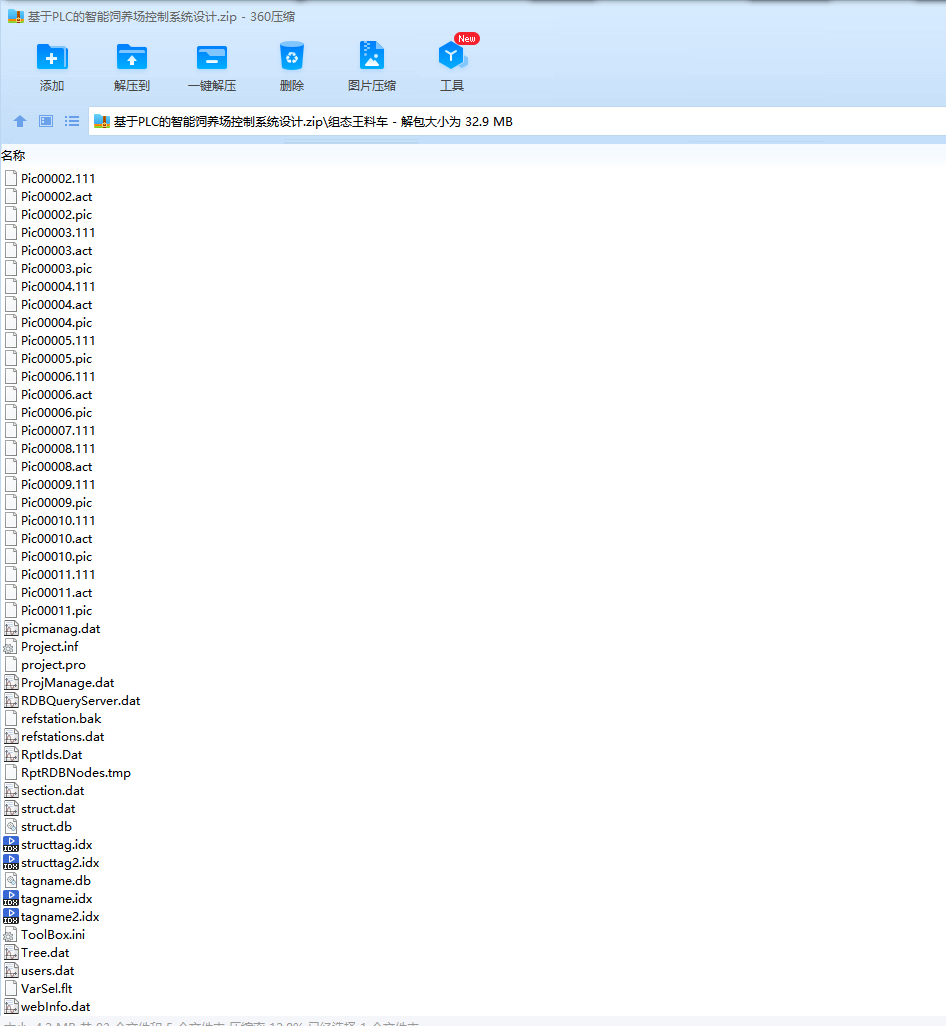
Task: Select file Pic00010.pic
Action: tap(48, 556)
